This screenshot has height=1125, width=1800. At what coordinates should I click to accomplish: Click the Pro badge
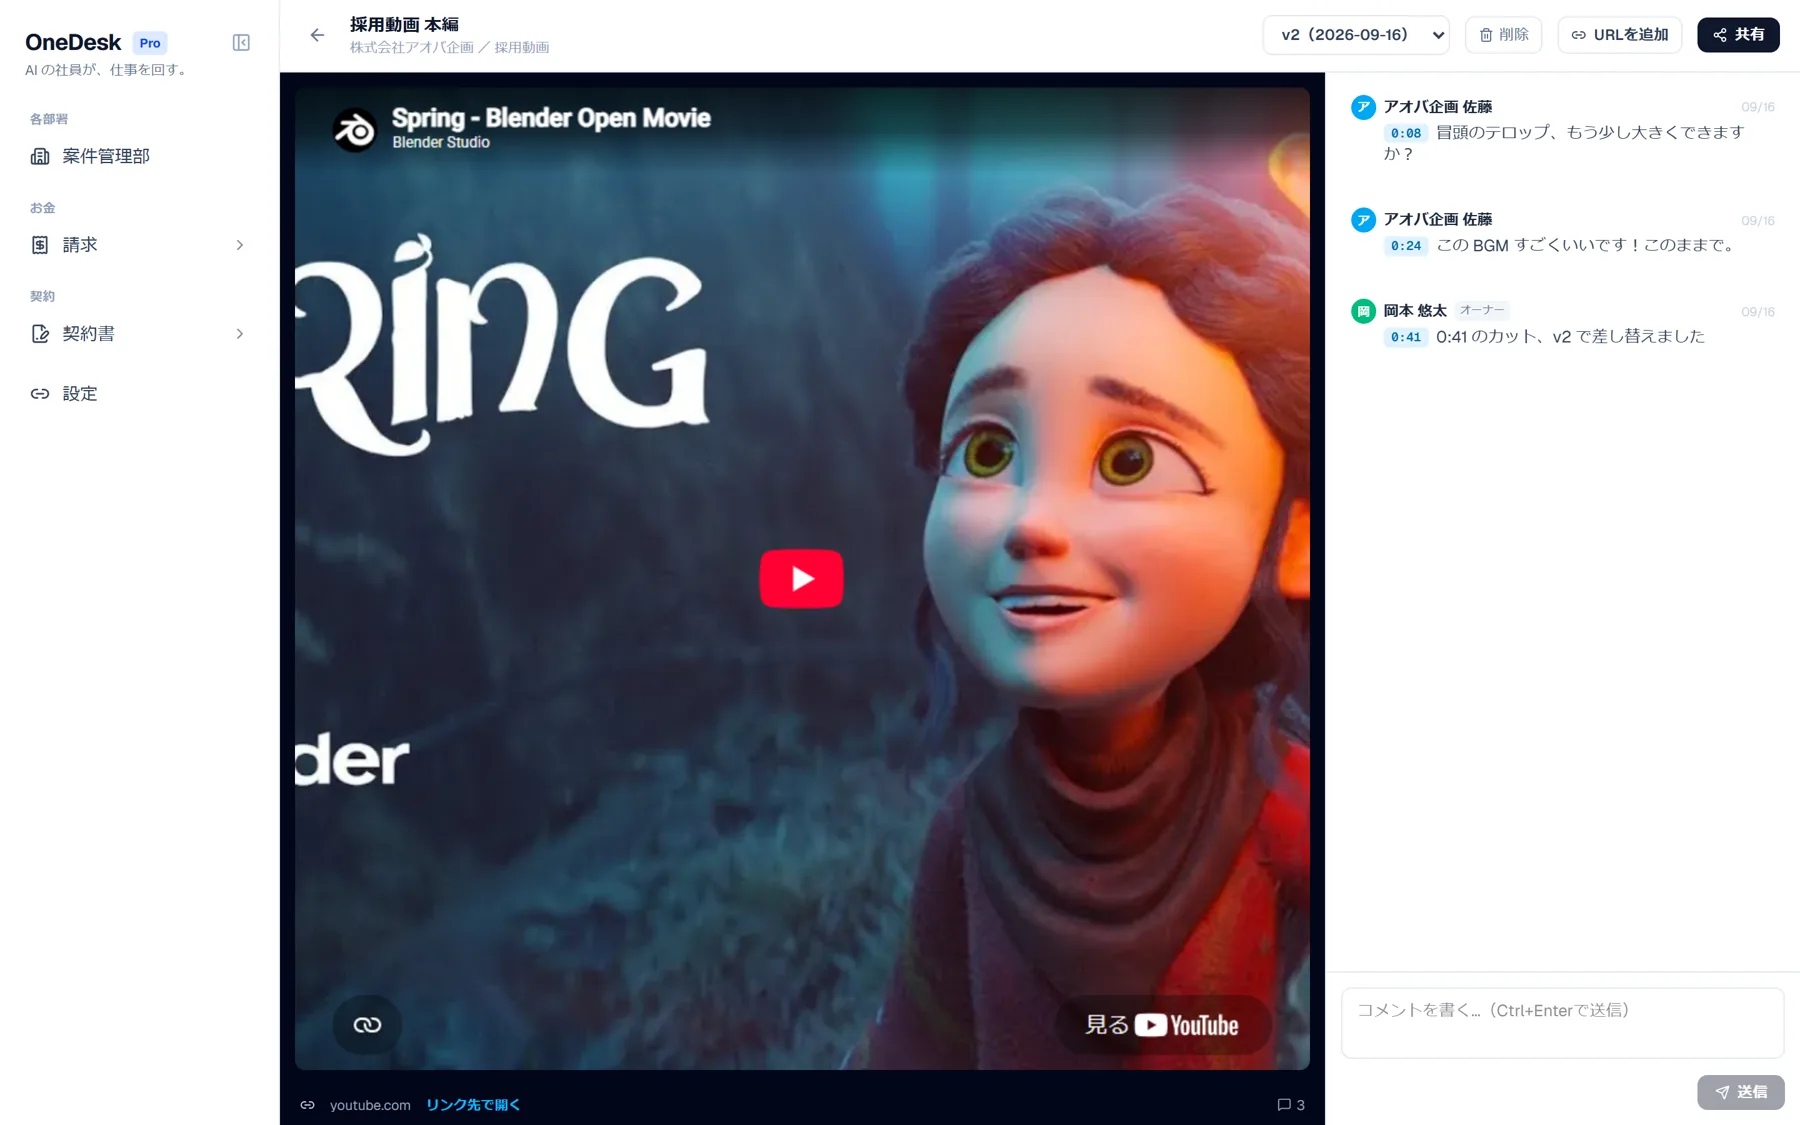pyautogui.click(x=150, y=43)
